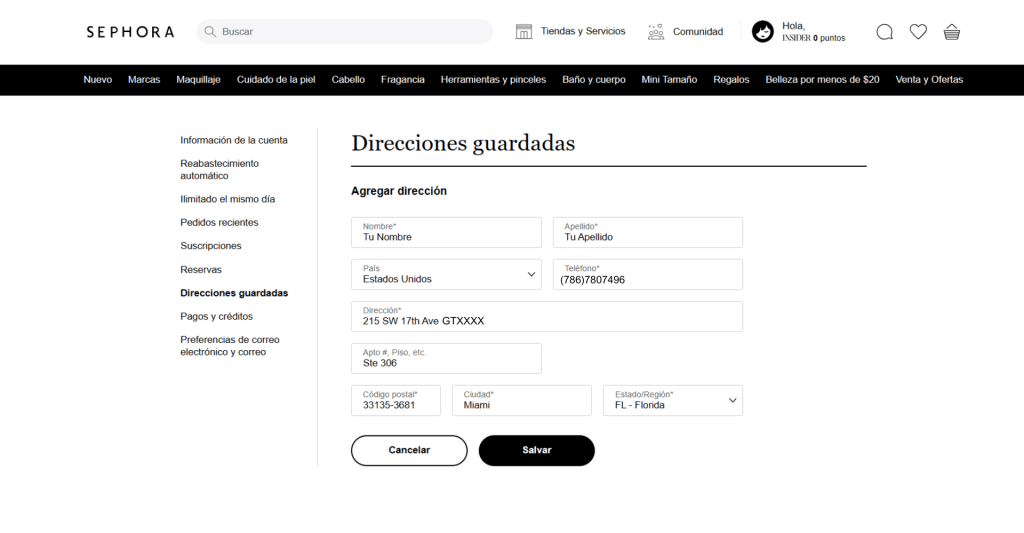
Task: Open Reabastecimiento automático link
Action: (x=219, y=169)
